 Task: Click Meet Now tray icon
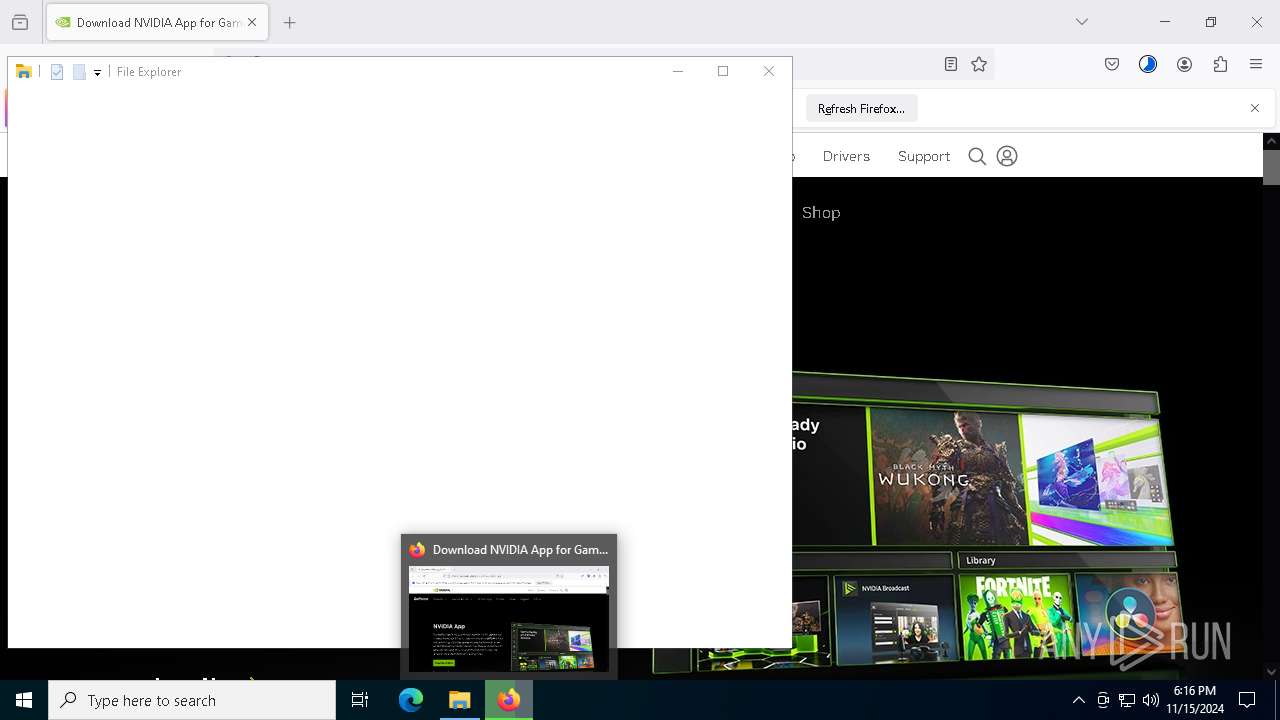[1102, 700]
